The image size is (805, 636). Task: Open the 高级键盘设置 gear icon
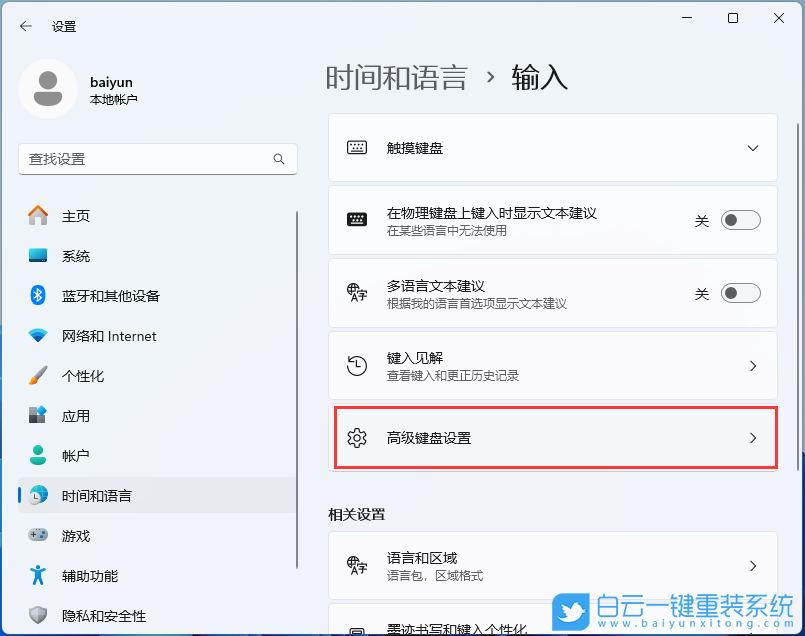pyautogui.click(x=357, y=438)
